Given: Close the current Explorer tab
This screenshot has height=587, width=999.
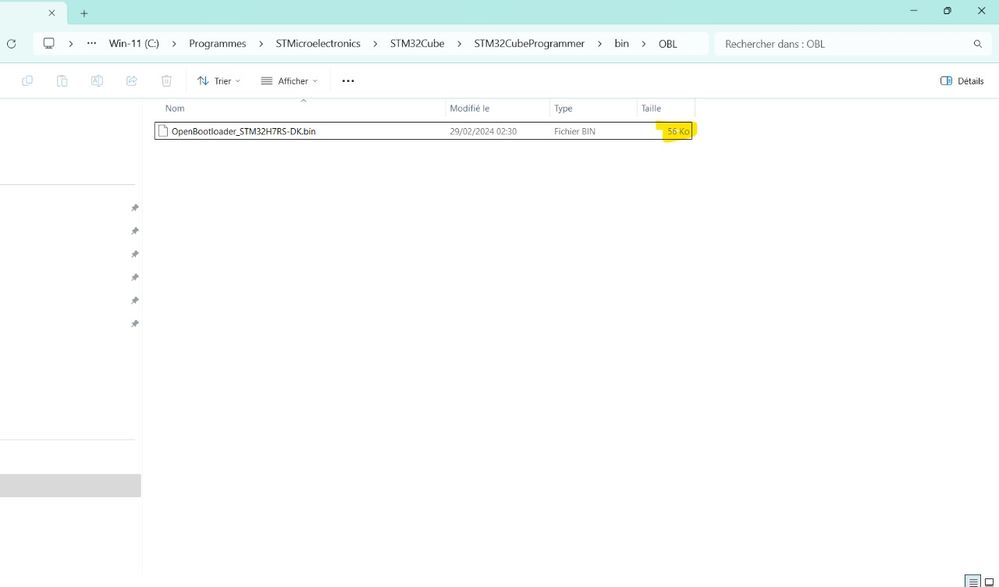Looking at the screenshot, I should click(x=52, y=13).
